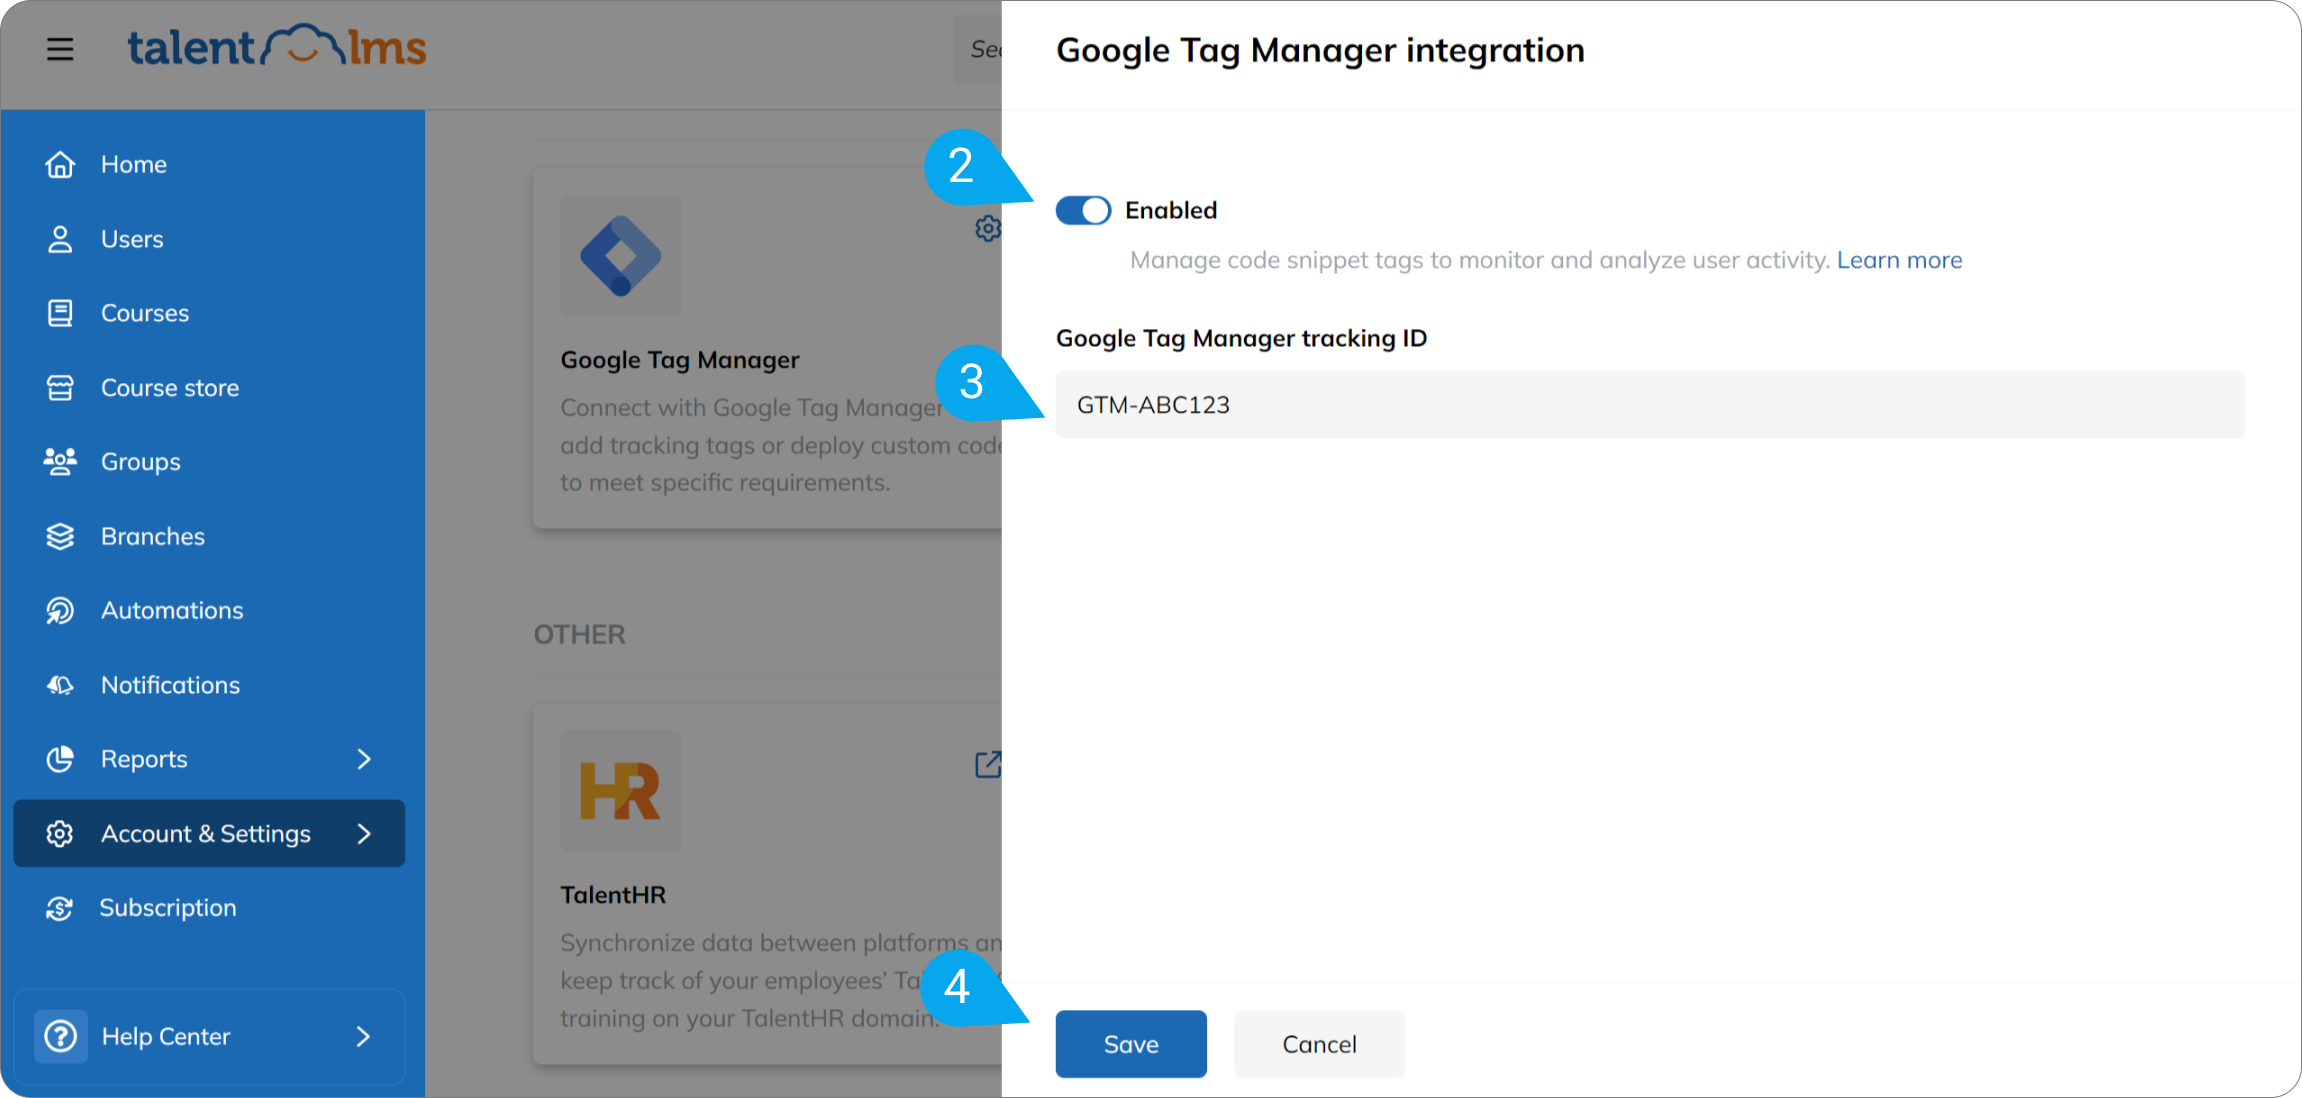Save the Google Tag Manager integration
The width and height of the screenshot is (2302, 1098).
pos(1131,1044)
